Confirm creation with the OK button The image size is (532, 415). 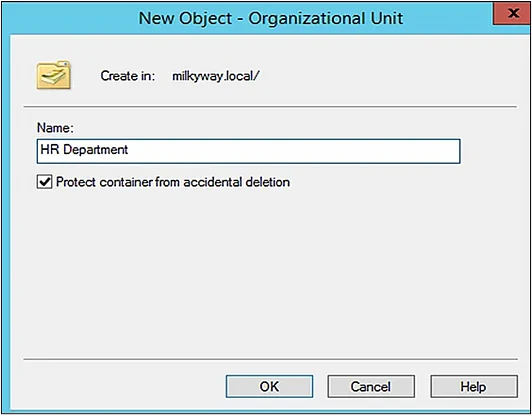269,386
